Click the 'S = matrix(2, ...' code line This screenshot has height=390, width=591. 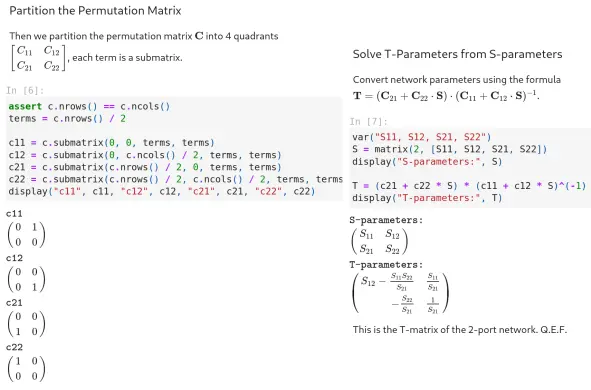point(449,149)
